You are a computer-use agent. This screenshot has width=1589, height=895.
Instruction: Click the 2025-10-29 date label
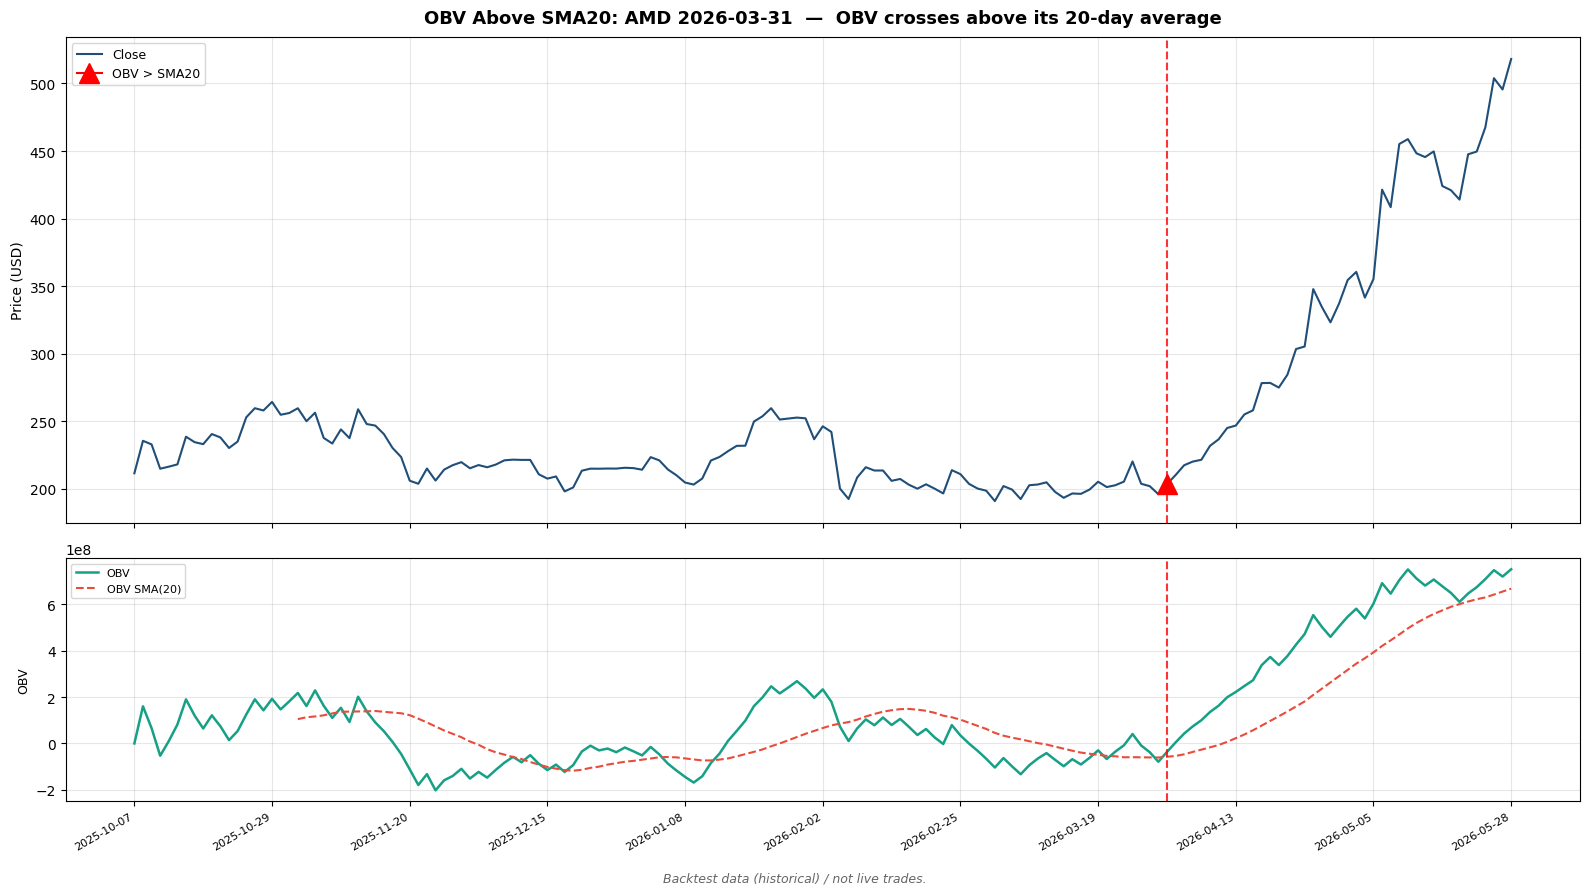click(x=242, y=833)
